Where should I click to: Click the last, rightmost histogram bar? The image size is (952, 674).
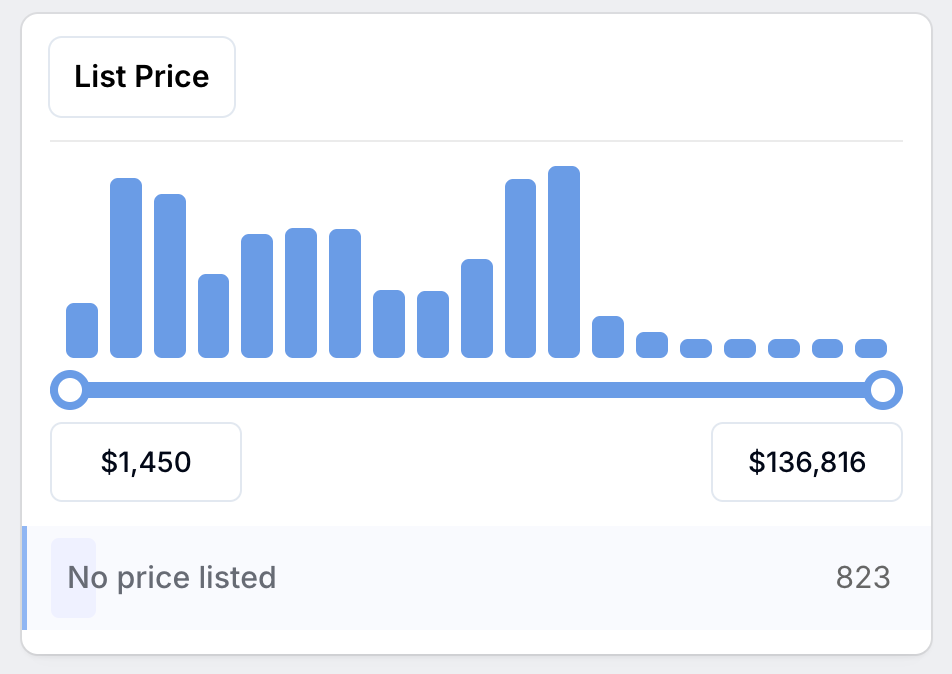pos(871,349)
